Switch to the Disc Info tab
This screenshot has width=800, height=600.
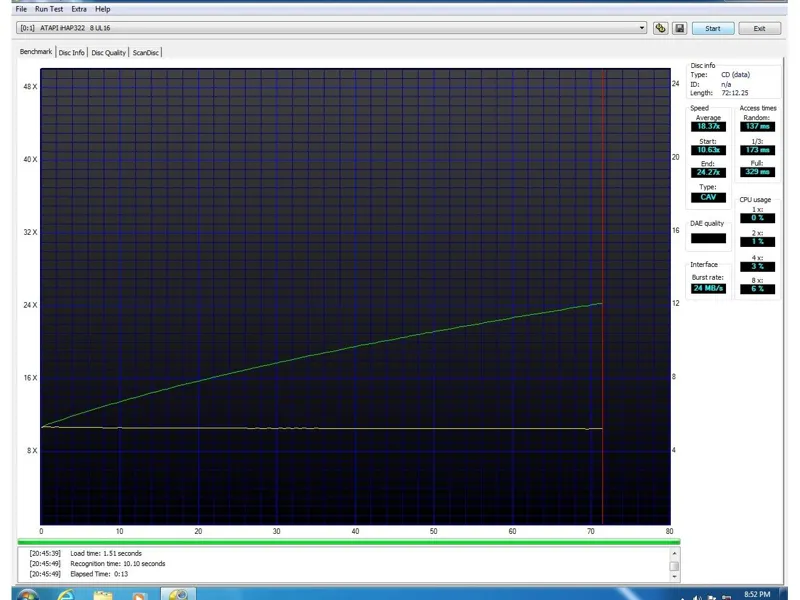(71, 53)
